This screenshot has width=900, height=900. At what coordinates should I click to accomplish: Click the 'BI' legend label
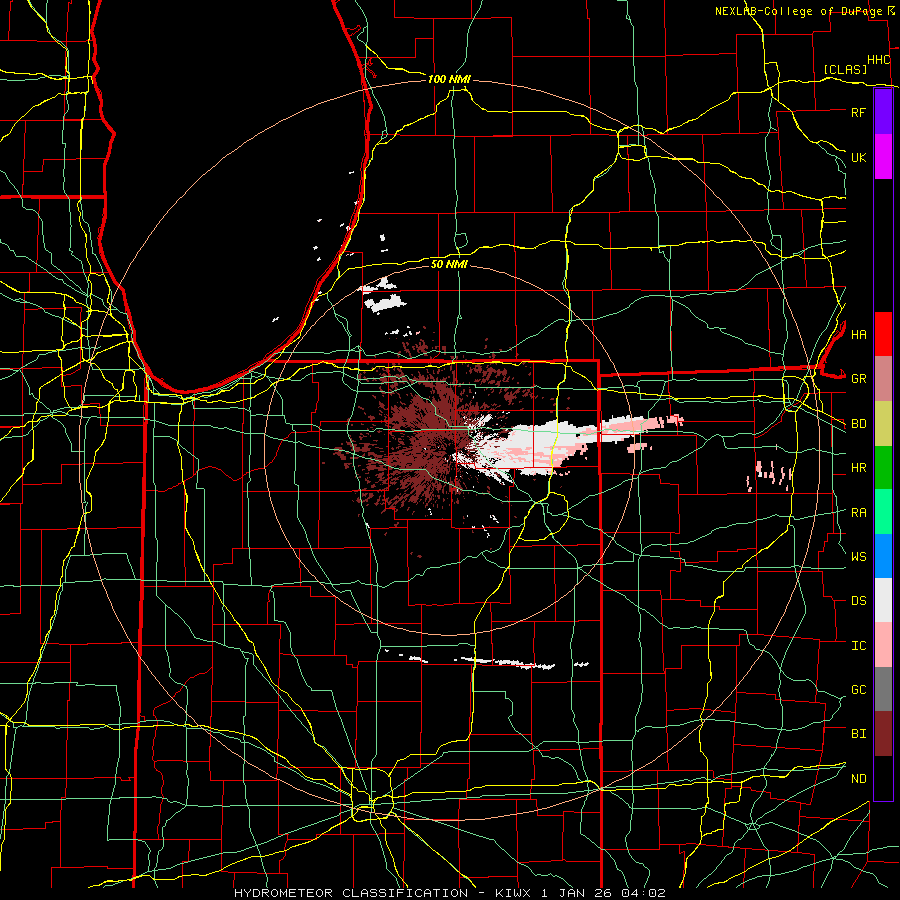click(858, 734)
